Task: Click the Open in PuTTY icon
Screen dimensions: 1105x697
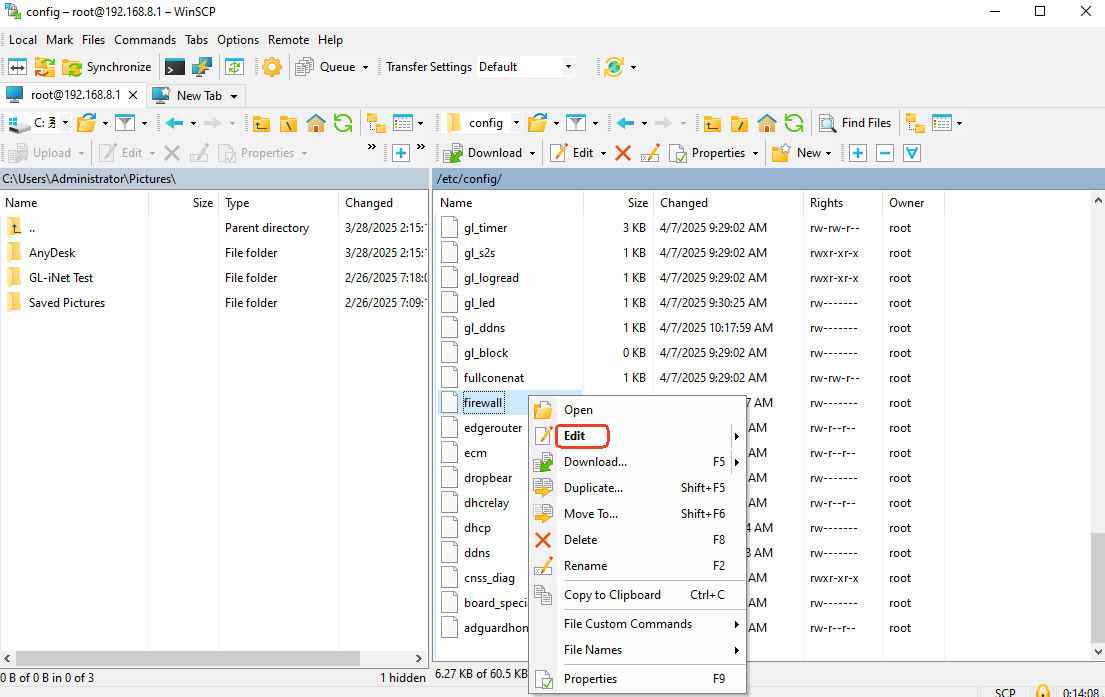Action: 202,67
